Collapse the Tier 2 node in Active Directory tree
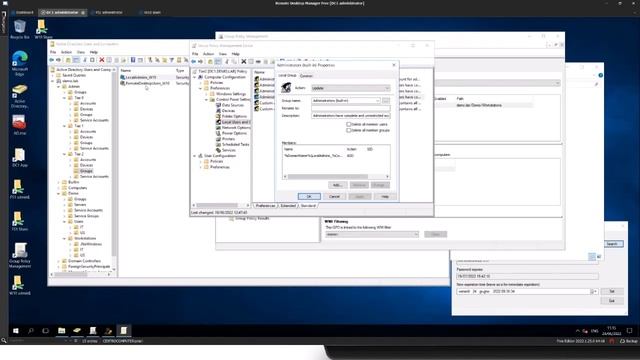This screenshot has height=360, width=640. [x=64, y=154]
